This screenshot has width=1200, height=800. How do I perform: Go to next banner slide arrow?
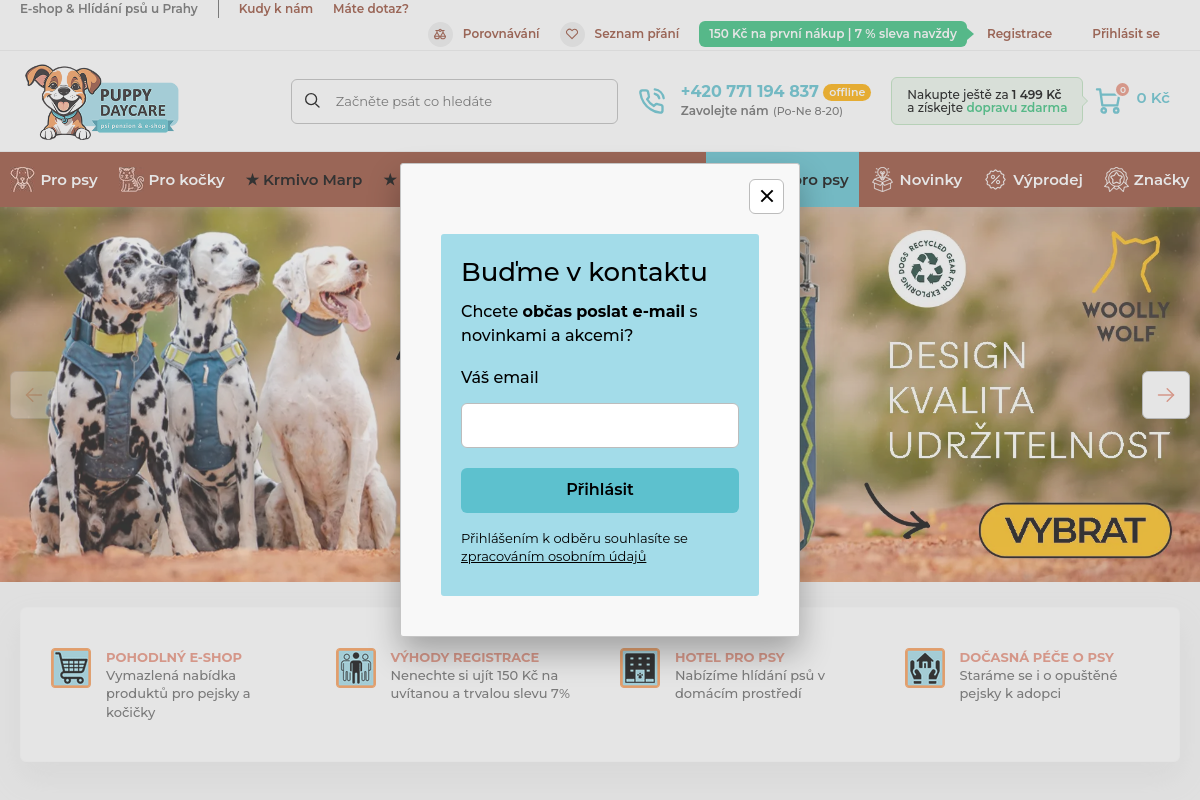tap(1166, 395)
